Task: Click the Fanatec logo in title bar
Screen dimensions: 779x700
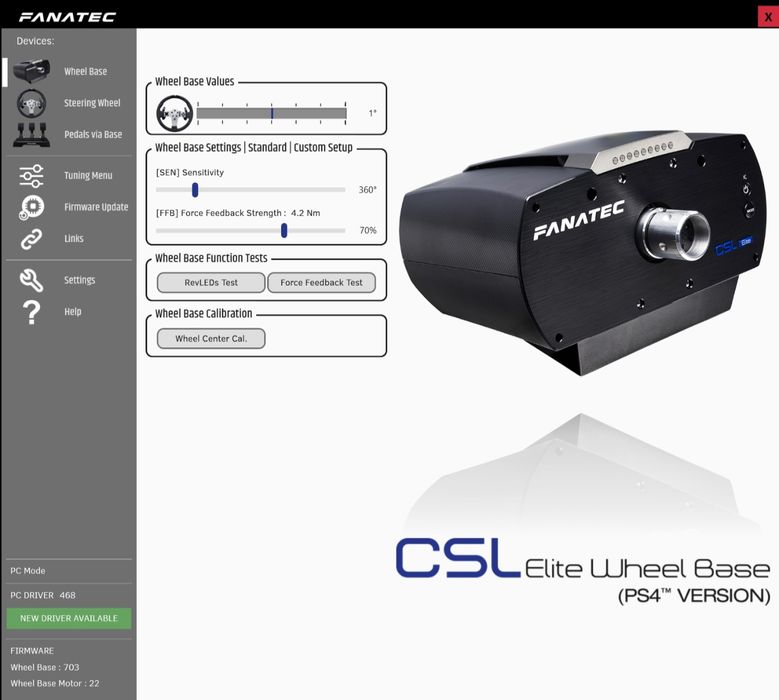Action: click(x=67, y=17)
